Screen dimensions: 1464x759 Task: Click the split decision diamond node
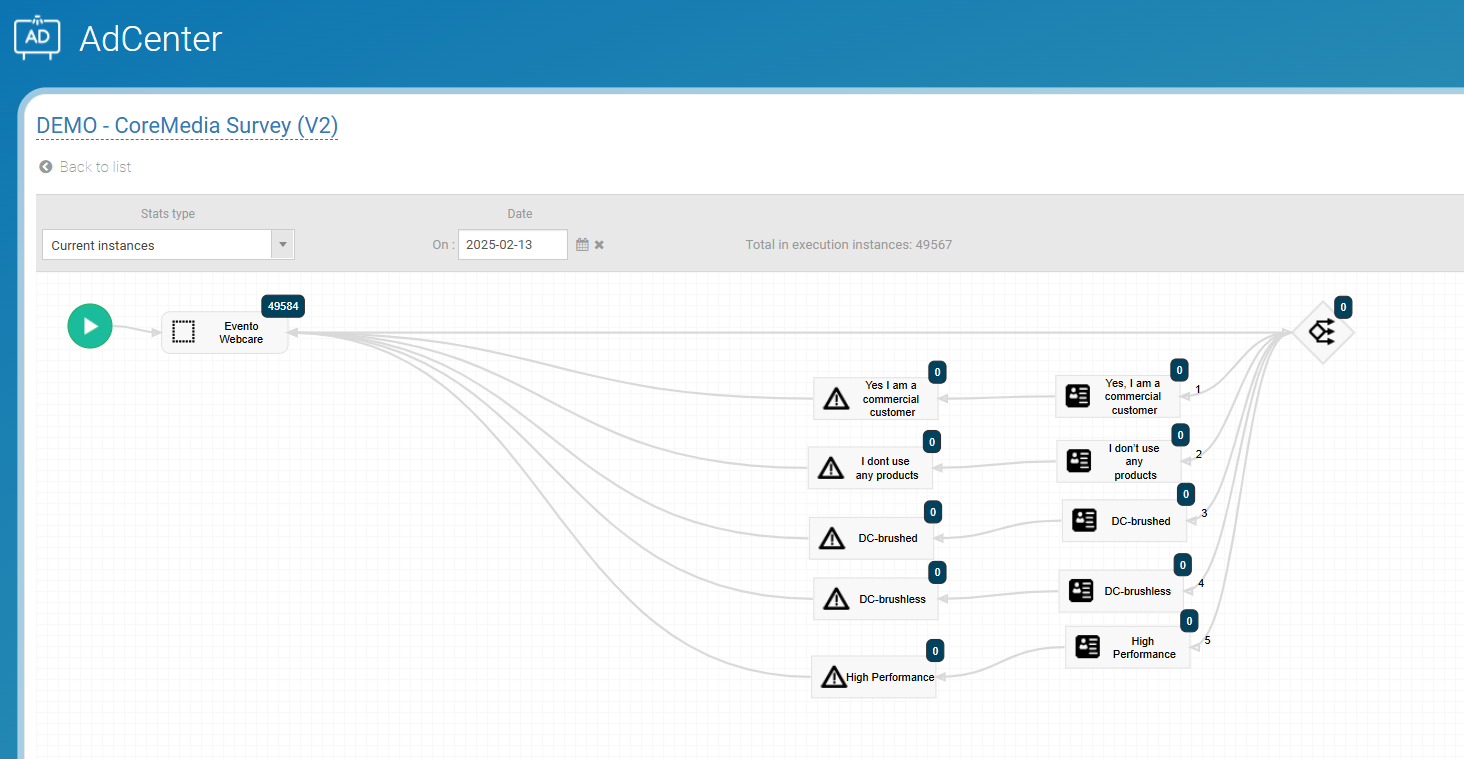(1322, 332)
